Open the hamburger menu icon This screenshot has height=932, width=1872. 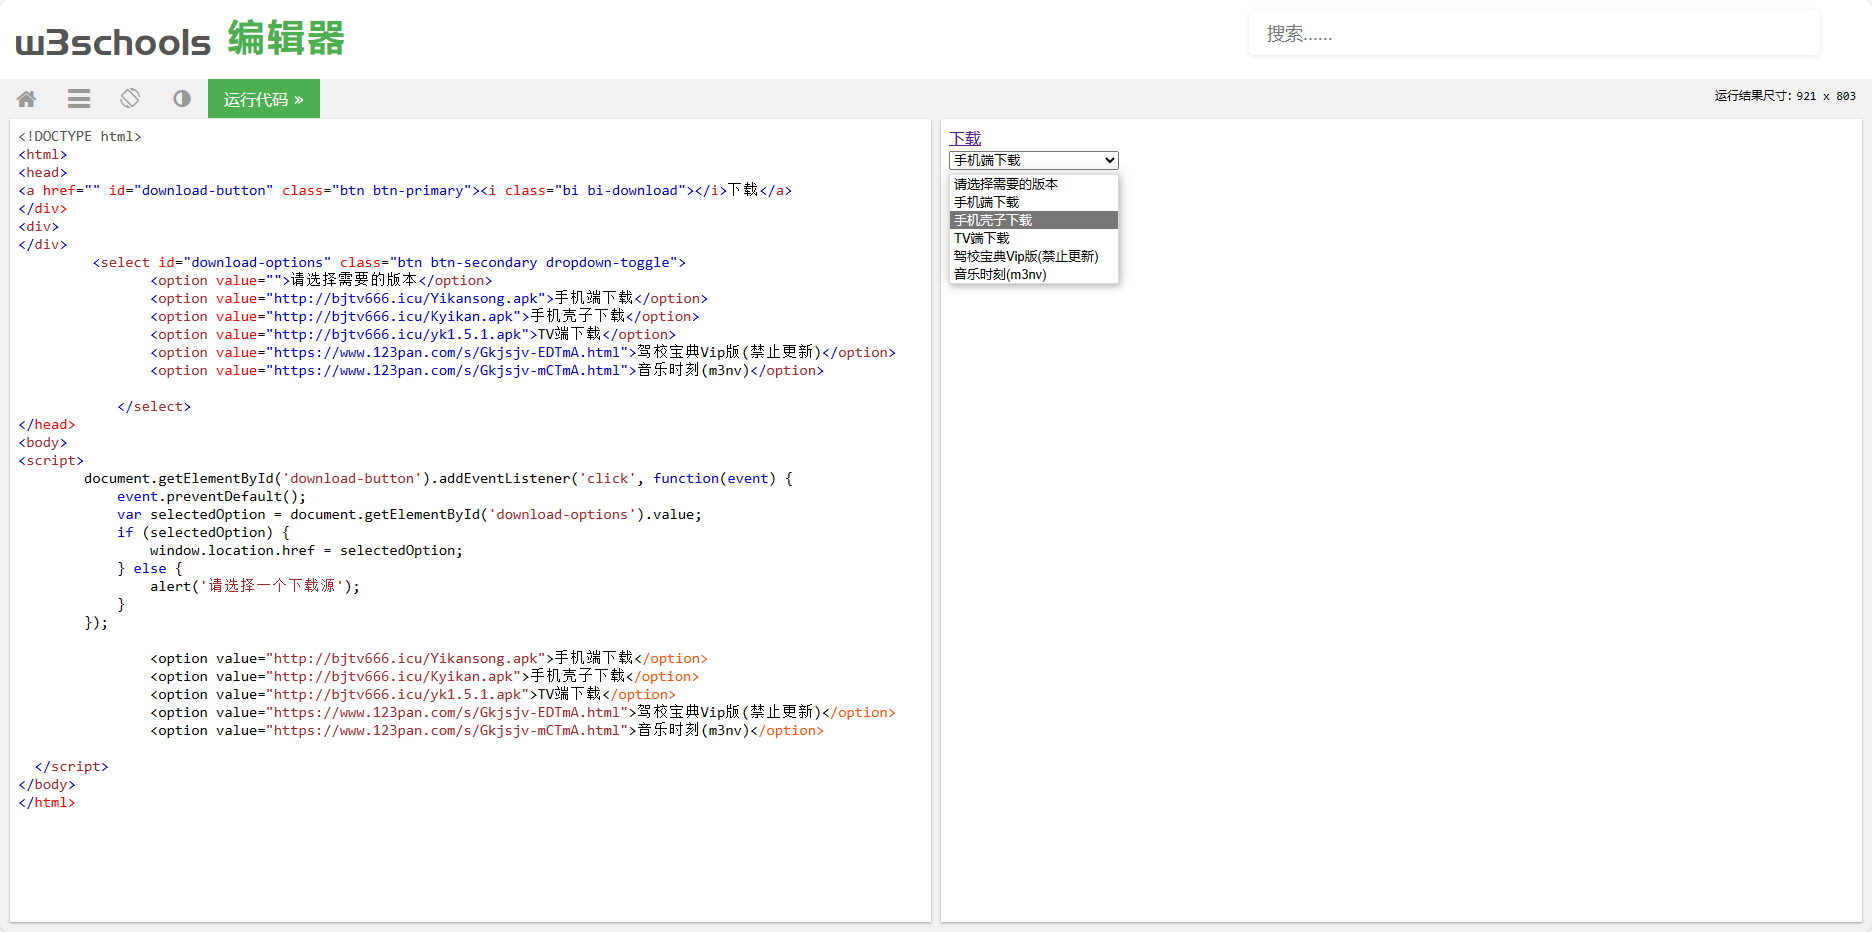(79, 99)
